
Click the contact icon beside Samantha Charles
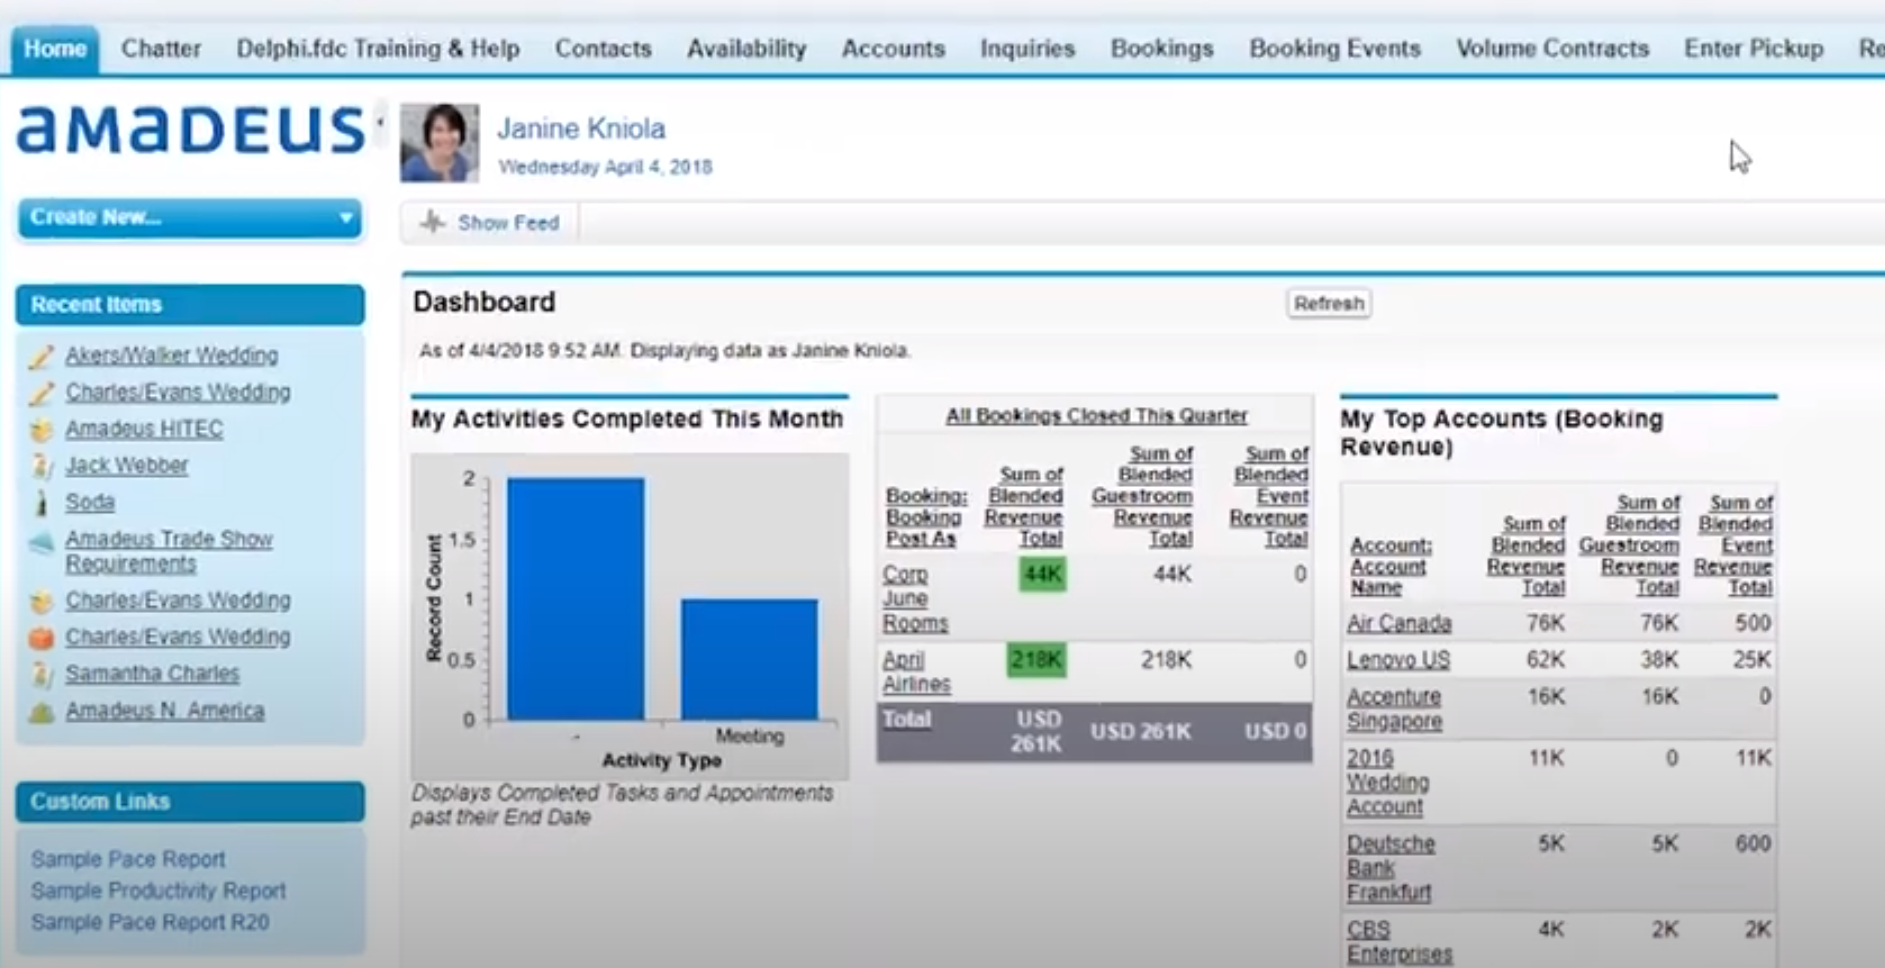41,675
